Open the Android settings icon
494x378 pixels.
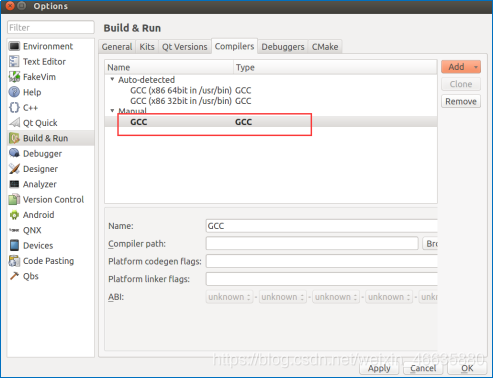point(14,215)
